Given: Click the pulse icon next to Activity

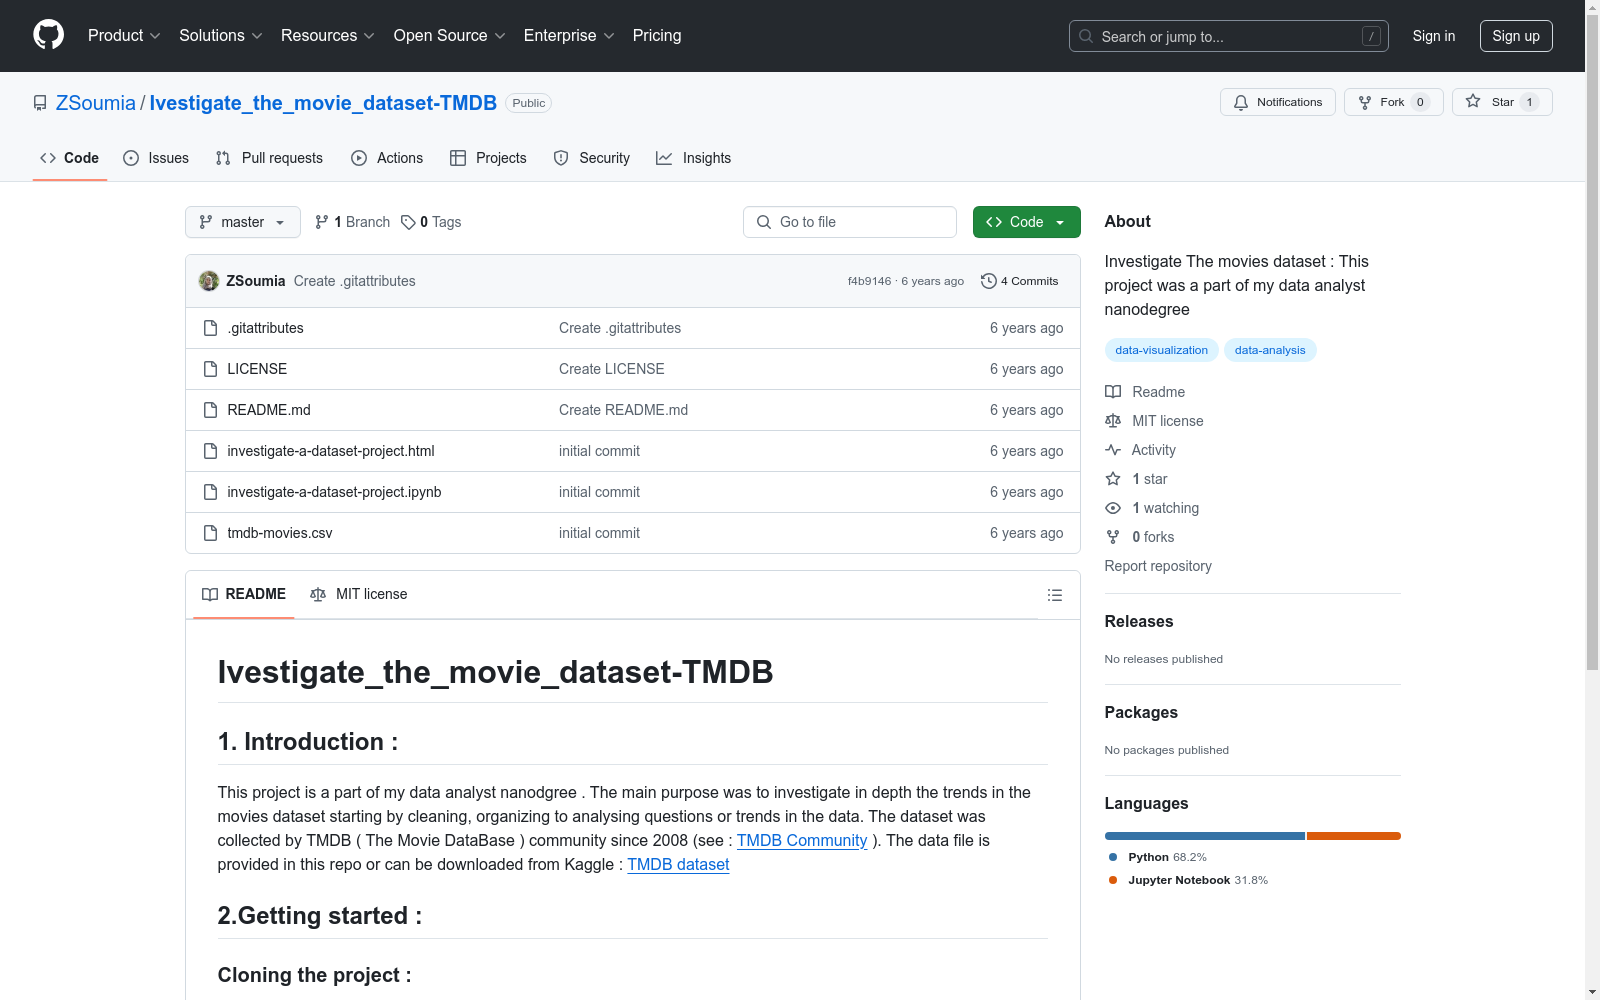Looking at the screenshot, I should tap(1113, 450).
